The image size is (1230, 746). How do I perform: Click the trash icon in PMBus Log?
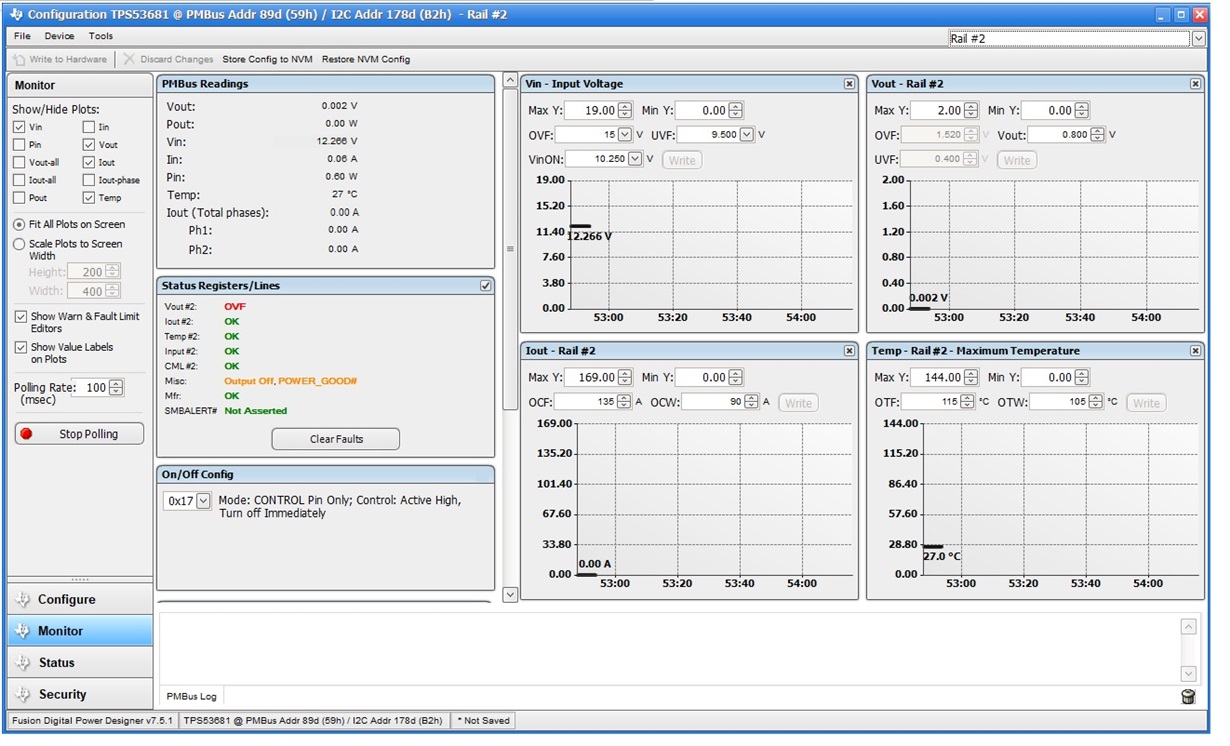1188,697
